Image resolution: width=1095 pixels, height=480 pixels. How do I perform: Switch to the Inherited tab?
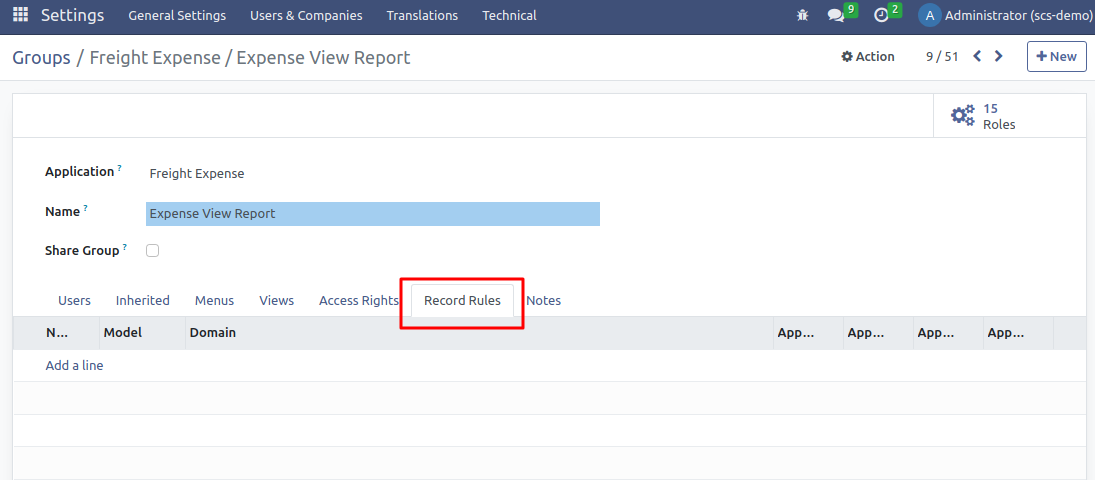142,300
